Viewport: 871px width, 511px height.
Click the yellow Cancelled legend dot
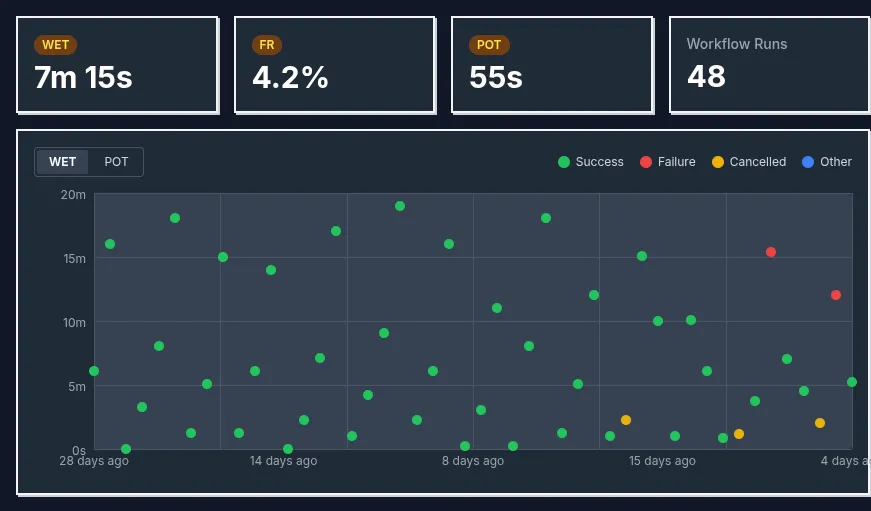tap(718, 162)
